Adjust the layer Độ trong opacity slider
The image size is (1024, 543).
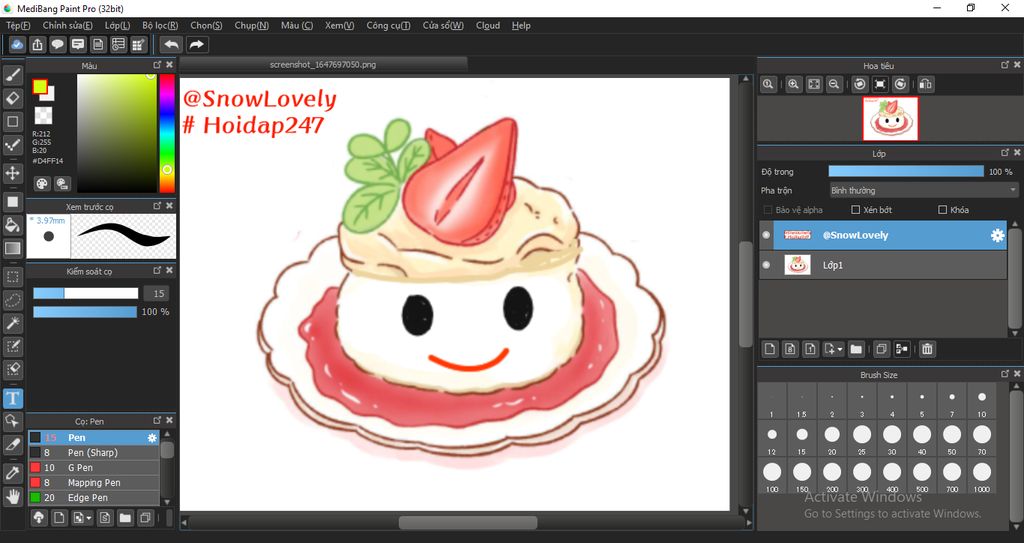tap(906, 171)
